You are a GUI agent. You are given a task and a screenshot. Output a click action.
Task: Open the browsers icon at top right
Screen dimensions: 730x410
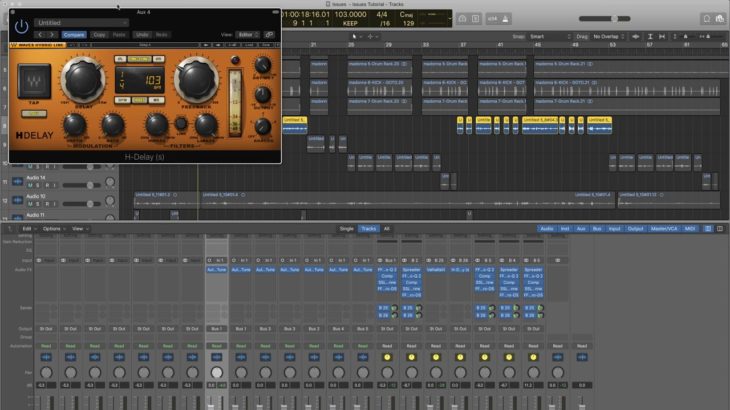[720, 19]
